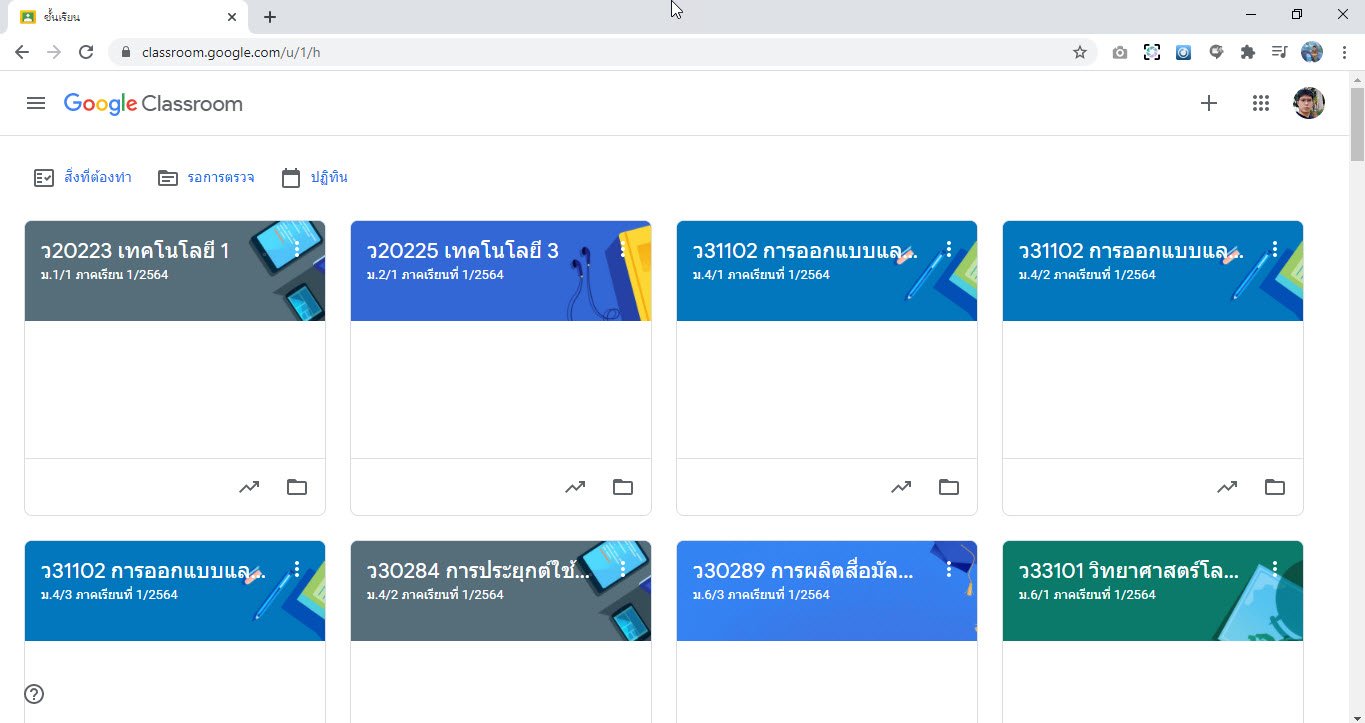Click the scrollbar up arrow
The width and height of the screenshot is (1365, 723).
click(x=1357, y=78)
